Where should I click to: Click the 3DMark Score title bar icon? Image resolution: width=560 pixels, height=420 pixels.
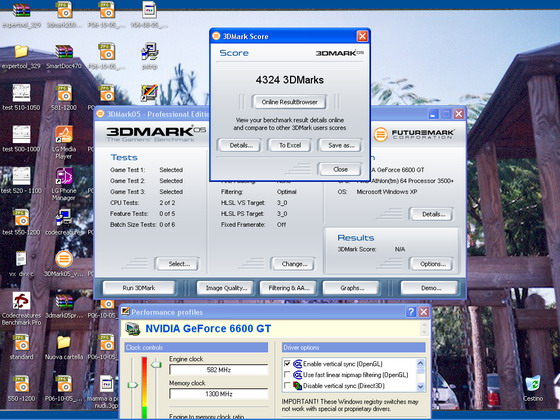click(216, 36)
